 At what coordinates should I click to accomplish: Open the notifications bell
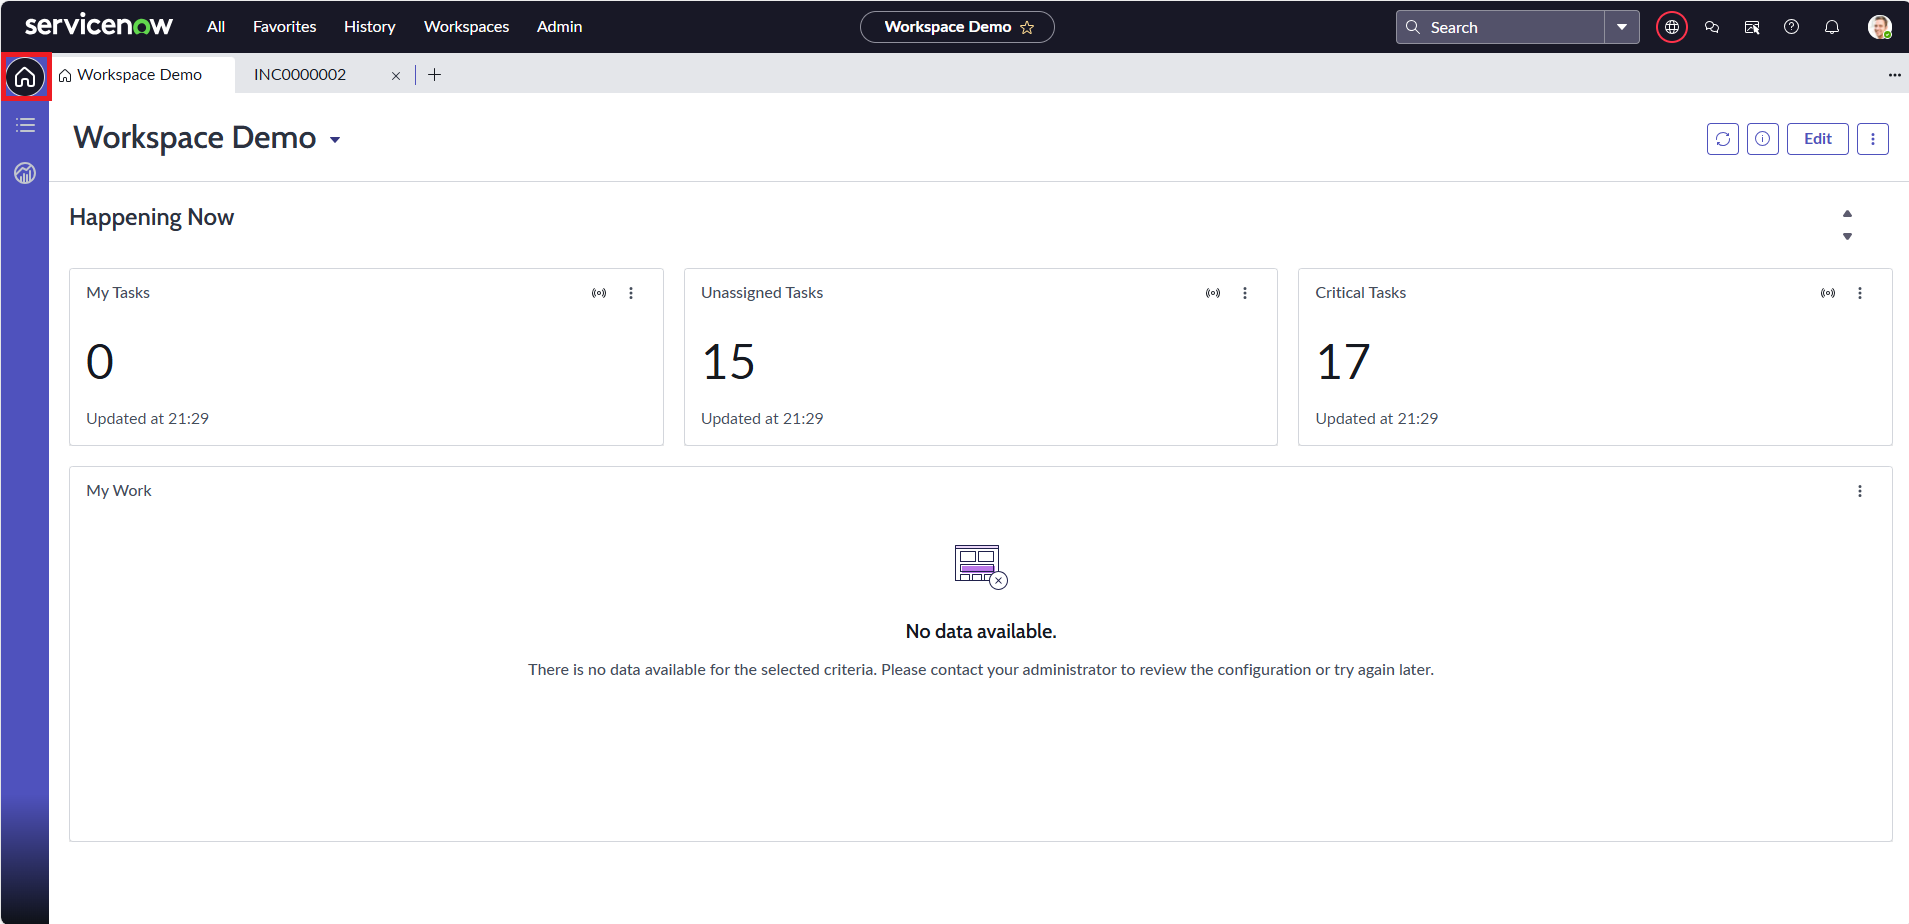[x=1831, y=27]
